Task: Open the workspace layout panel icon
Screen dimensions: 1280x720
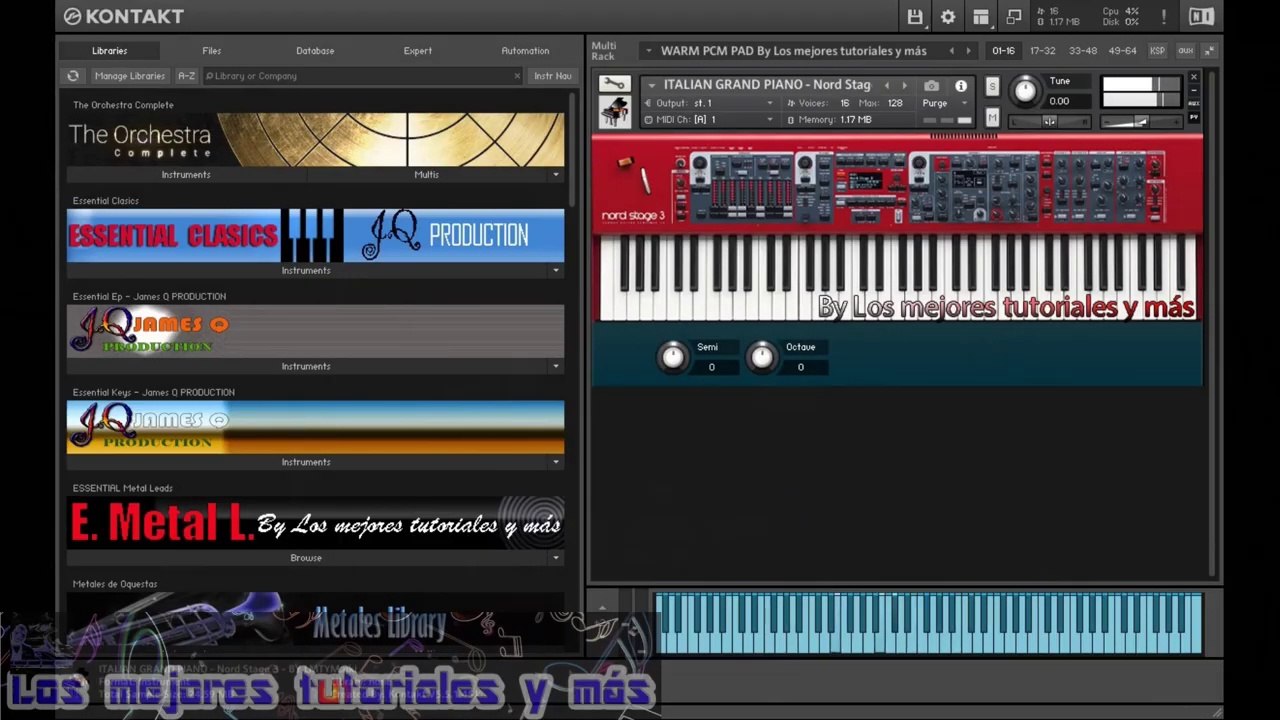Action: click(981, 16)
